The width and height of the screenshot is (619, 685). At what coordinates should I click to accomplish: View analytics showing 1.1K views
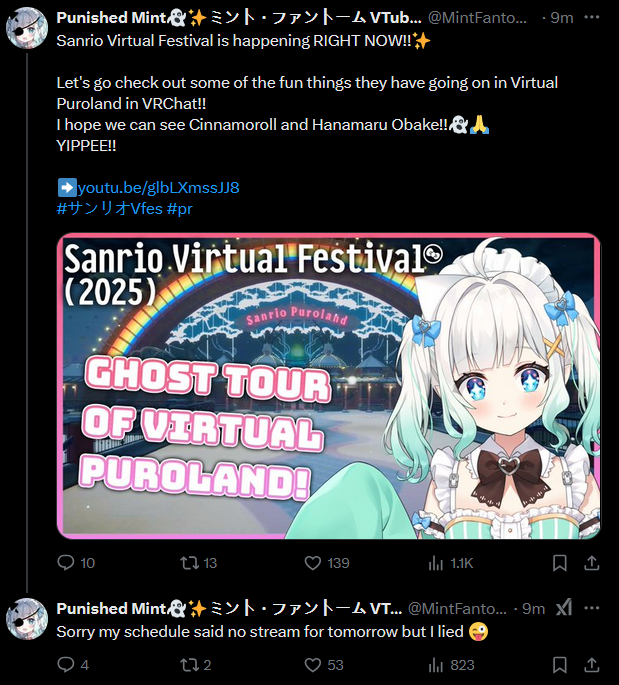[451, 563]
